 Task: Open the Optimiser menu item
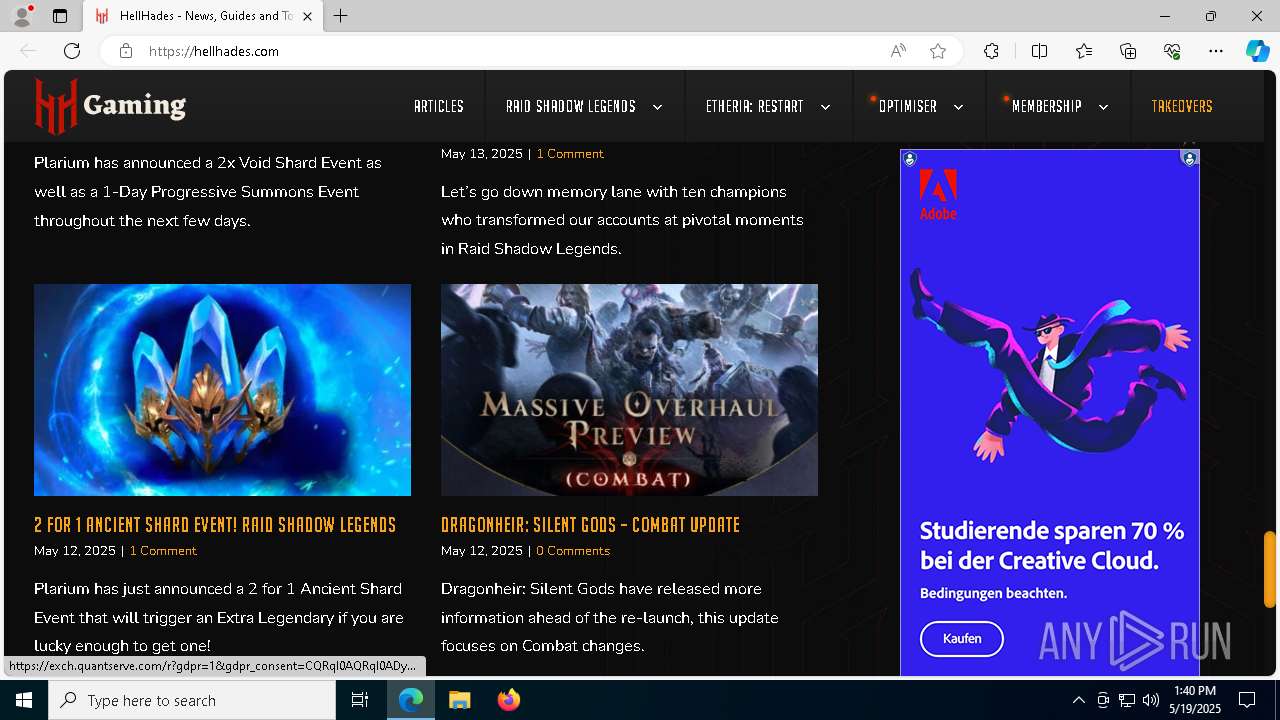click(x=908, y=106)
